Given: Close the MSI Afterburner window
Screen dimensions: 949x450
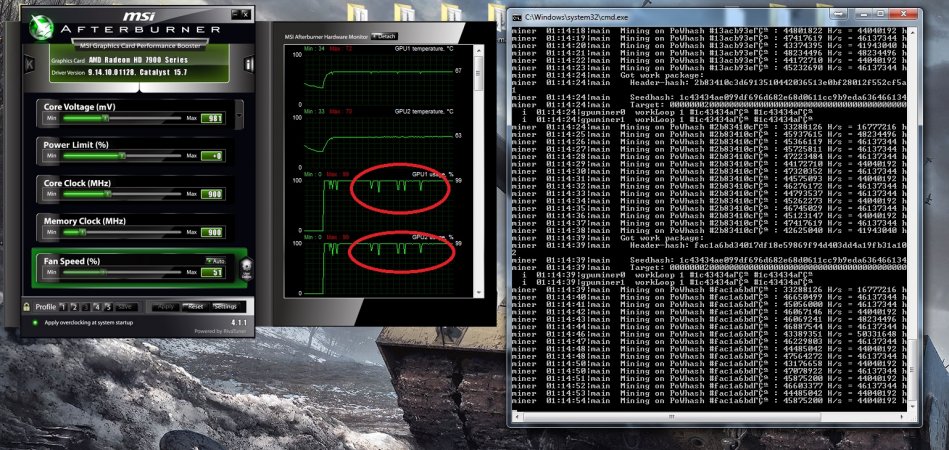Looking at the screenshot, I should tap(246, 14).
